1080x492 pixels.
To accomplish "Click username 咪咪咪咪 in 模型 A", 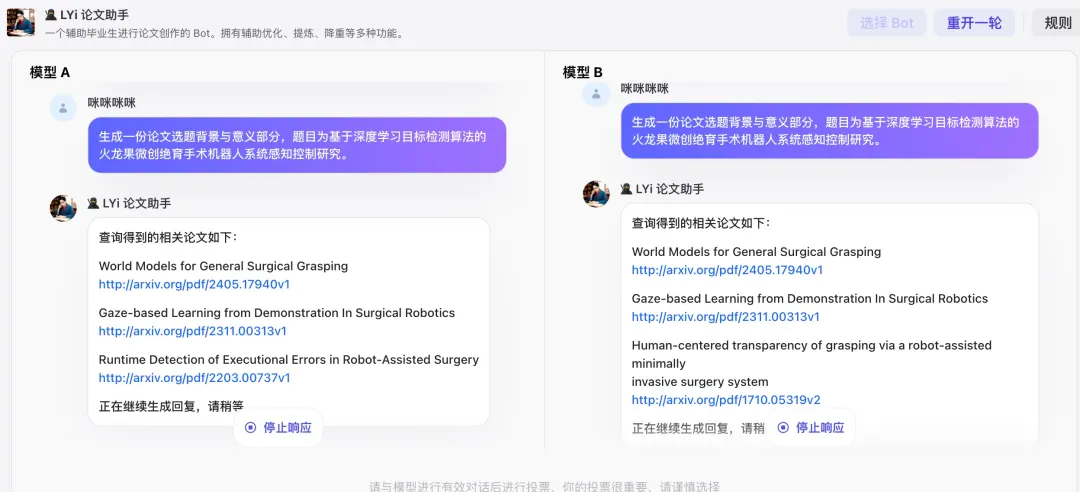I will coord(112,103).
